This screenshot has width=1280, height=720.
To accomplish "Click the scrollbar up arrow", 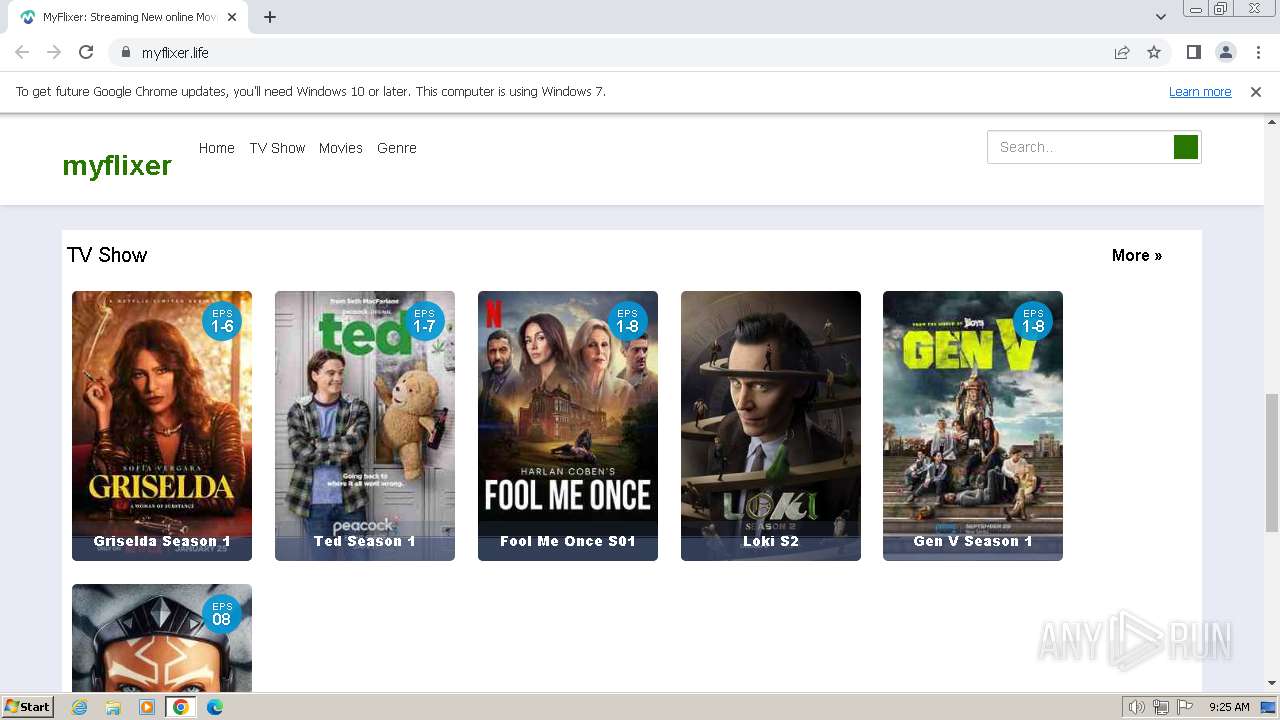I will pos(1271,122).
